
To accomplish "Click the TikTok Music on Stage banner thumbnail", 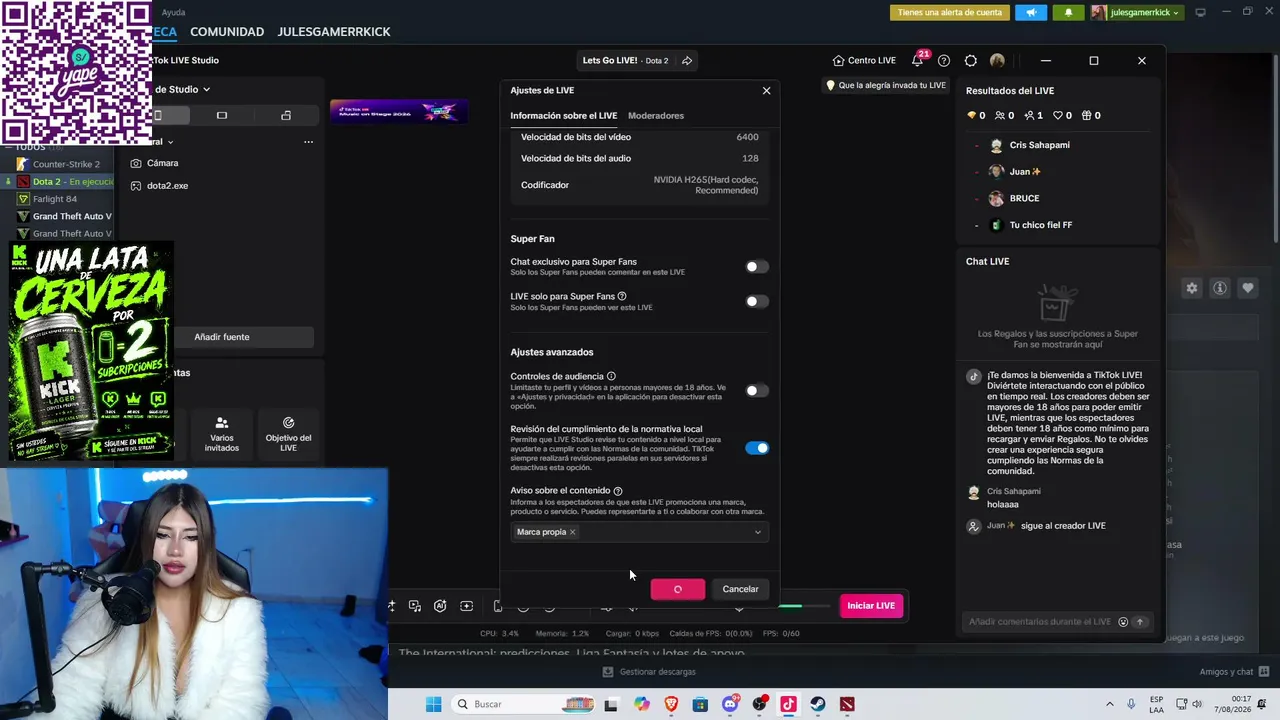I will [x=398, y=111].
